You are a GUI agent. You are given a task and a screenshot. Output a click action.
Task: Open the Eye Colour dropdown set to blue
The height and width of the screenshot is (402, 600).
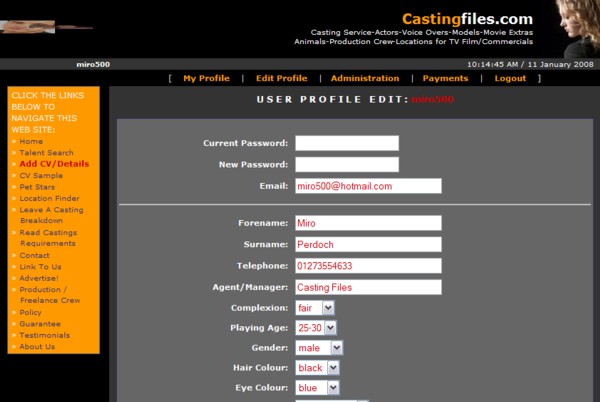317,387
